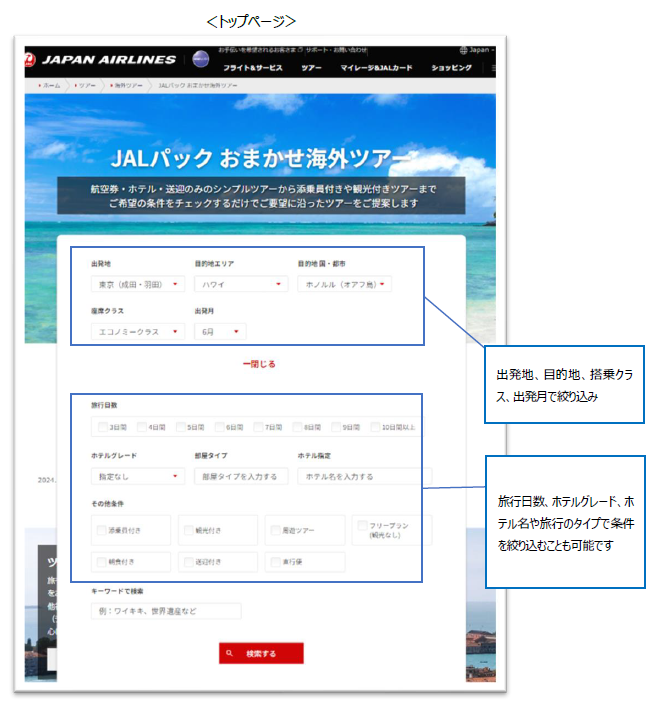The height and width of the screenshot is (707, 656).
Task: Click the oneworld alliance round icon
Action: [x=201, y=59]
